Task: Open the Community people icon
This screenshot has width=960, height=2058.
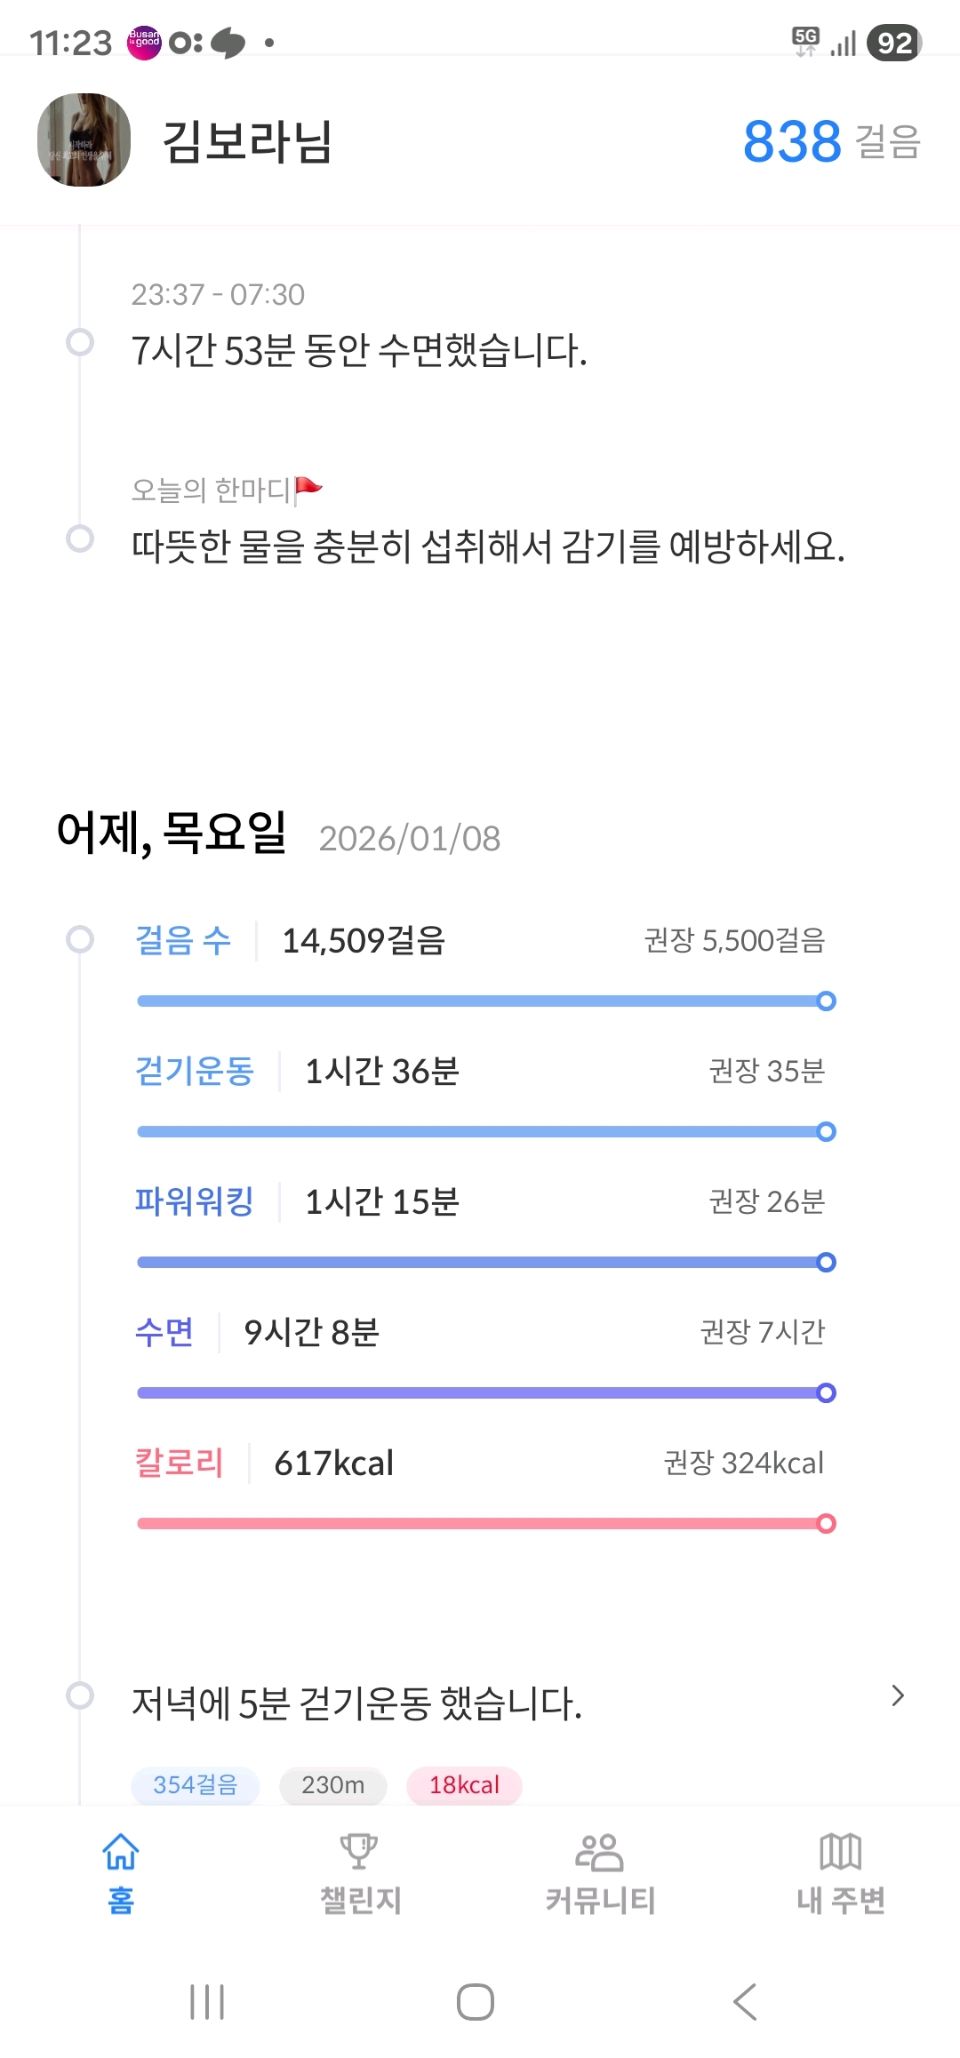Action: (599, 1851)
